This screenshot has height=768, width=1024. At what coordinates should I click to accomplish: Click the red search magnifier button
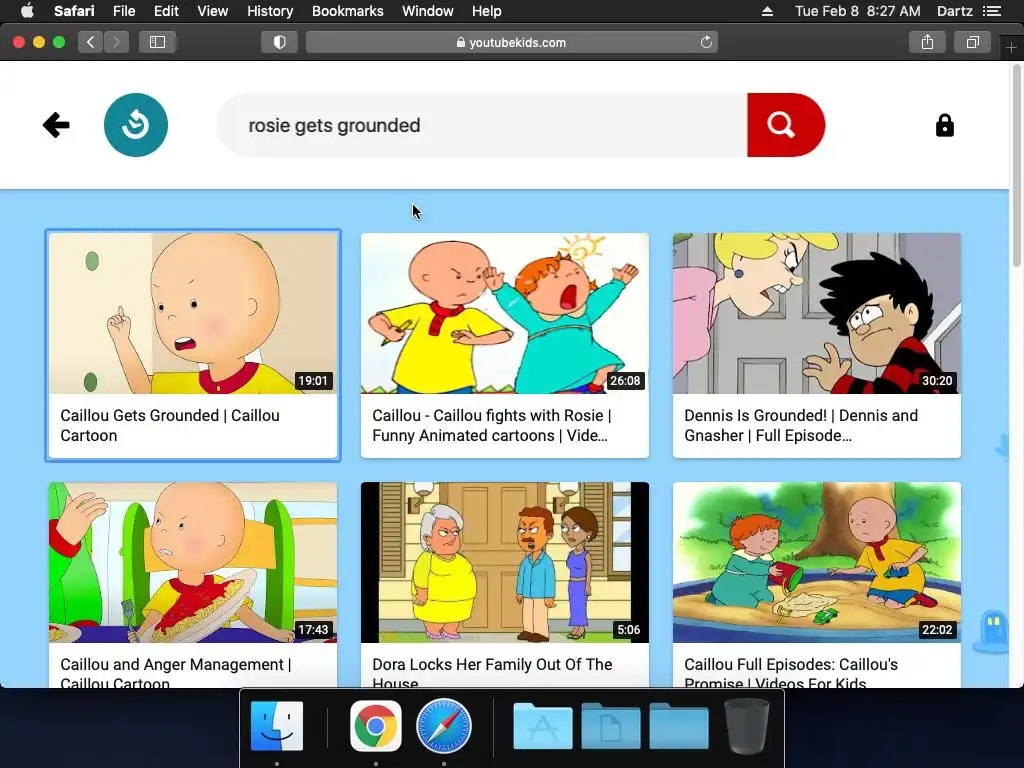click(x=786, y=125)
